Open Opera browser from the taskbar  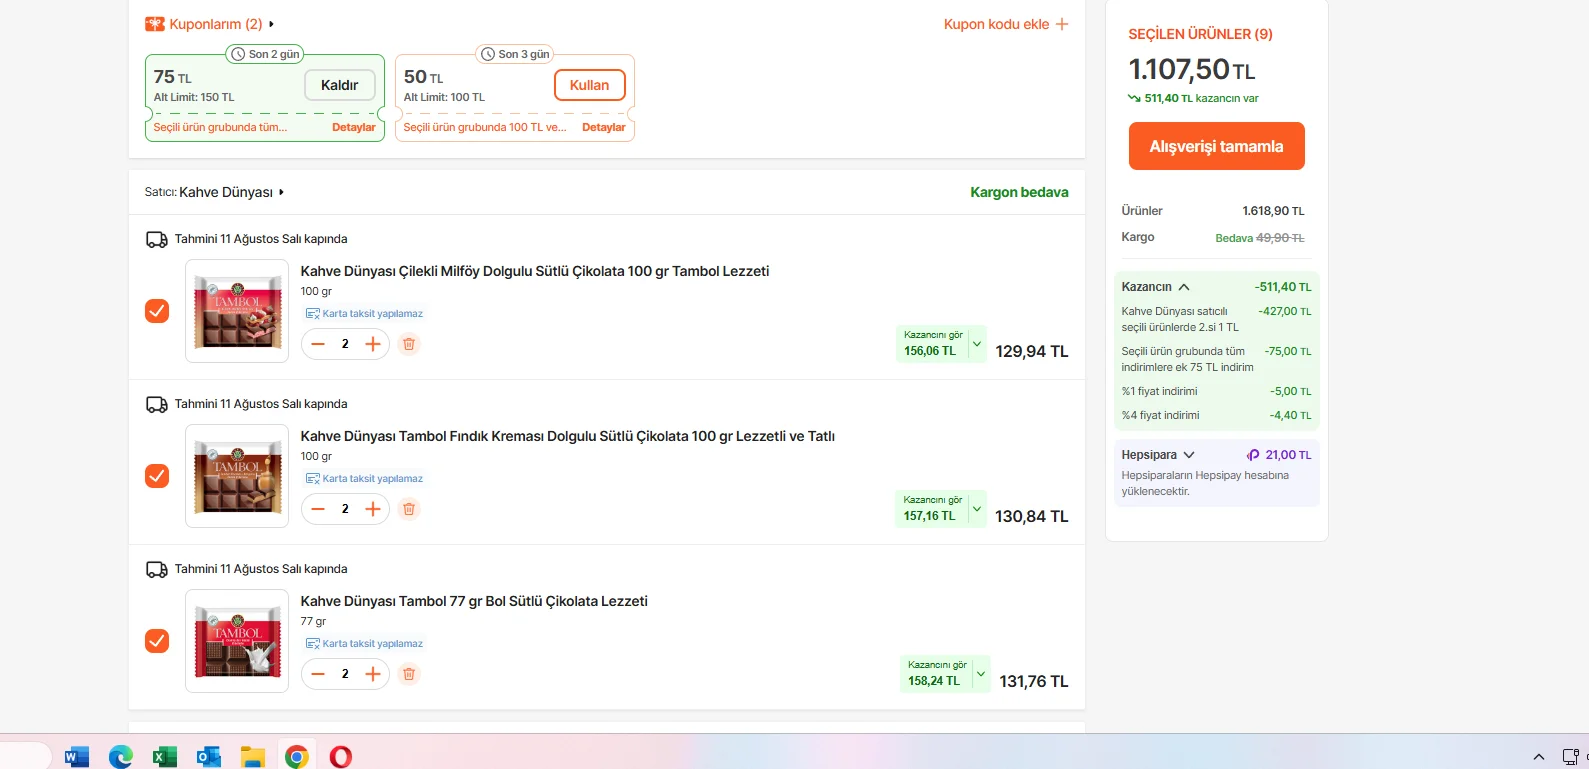point(341,757)
